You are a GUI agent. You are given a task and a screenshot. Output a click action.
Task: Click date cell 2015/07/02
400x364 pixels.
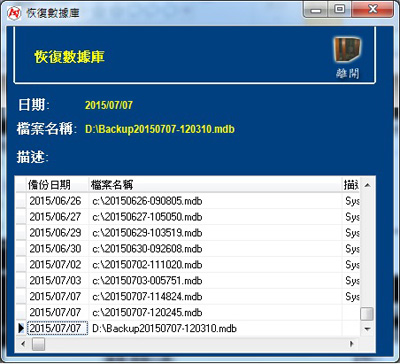pyautogui.click(x=57, y=265)
